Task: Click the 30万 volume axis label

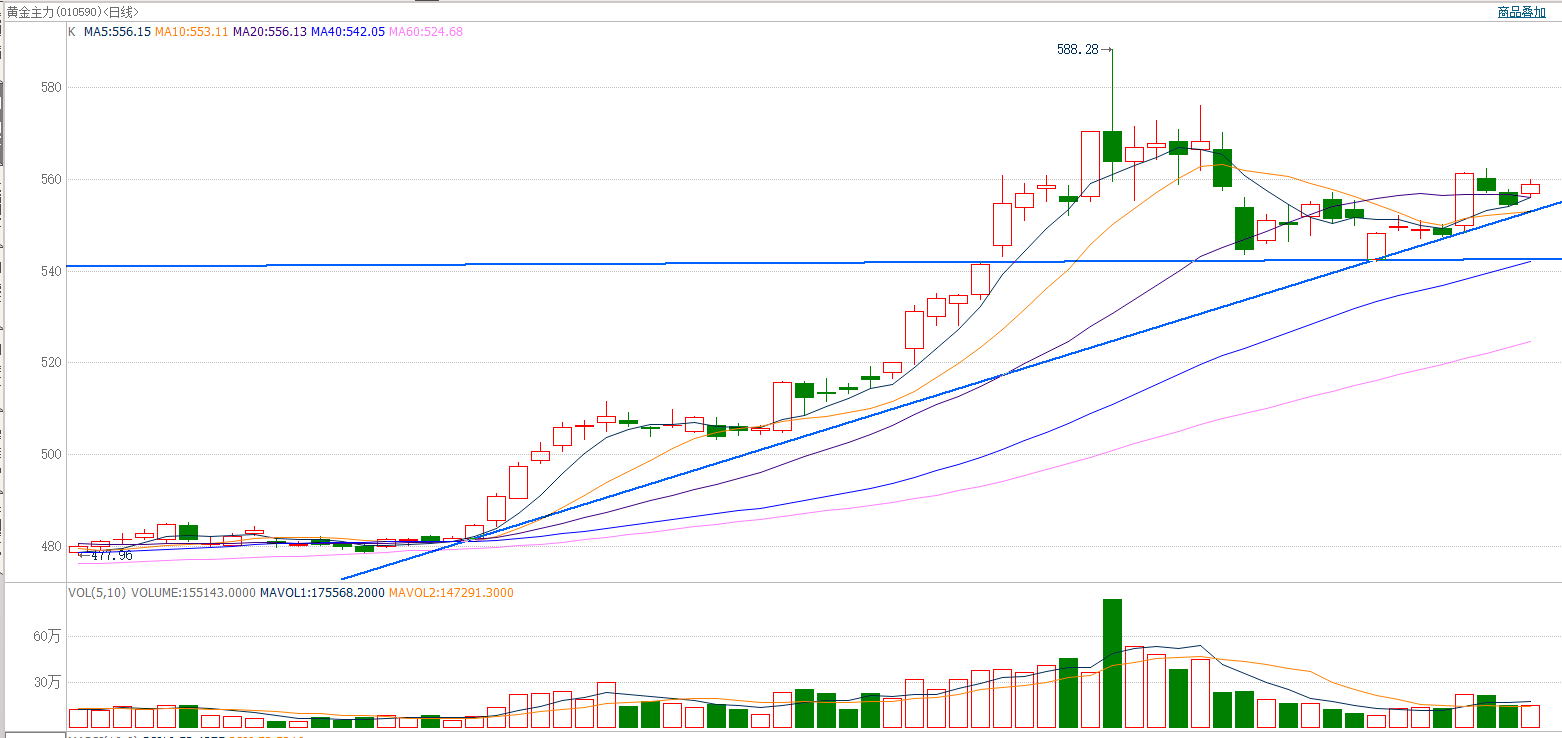Action: point(48,682)
